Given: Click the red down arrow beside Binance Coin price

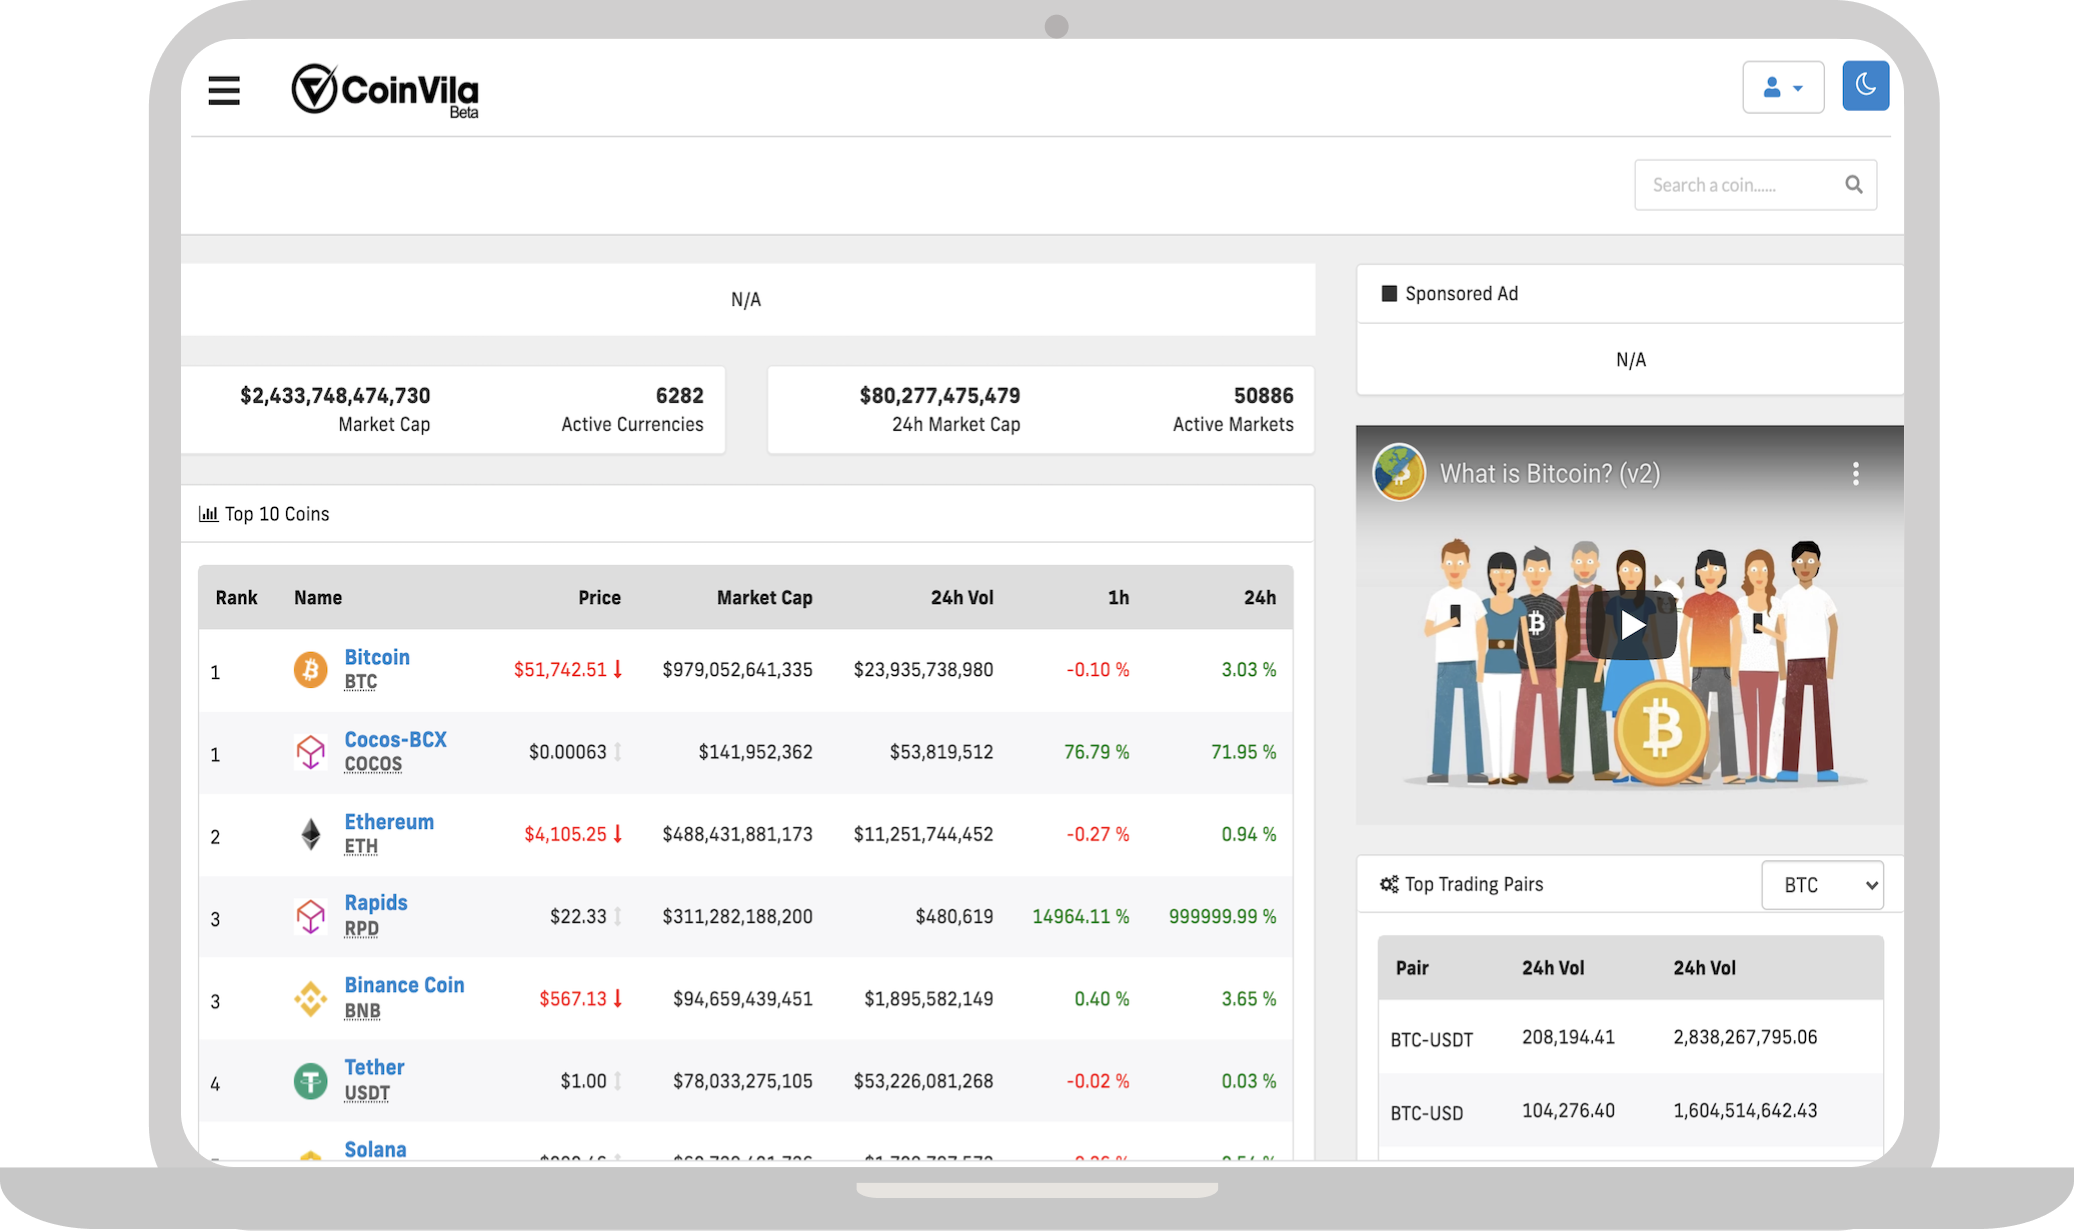Looking at the screenshot, I should point(618,998).
